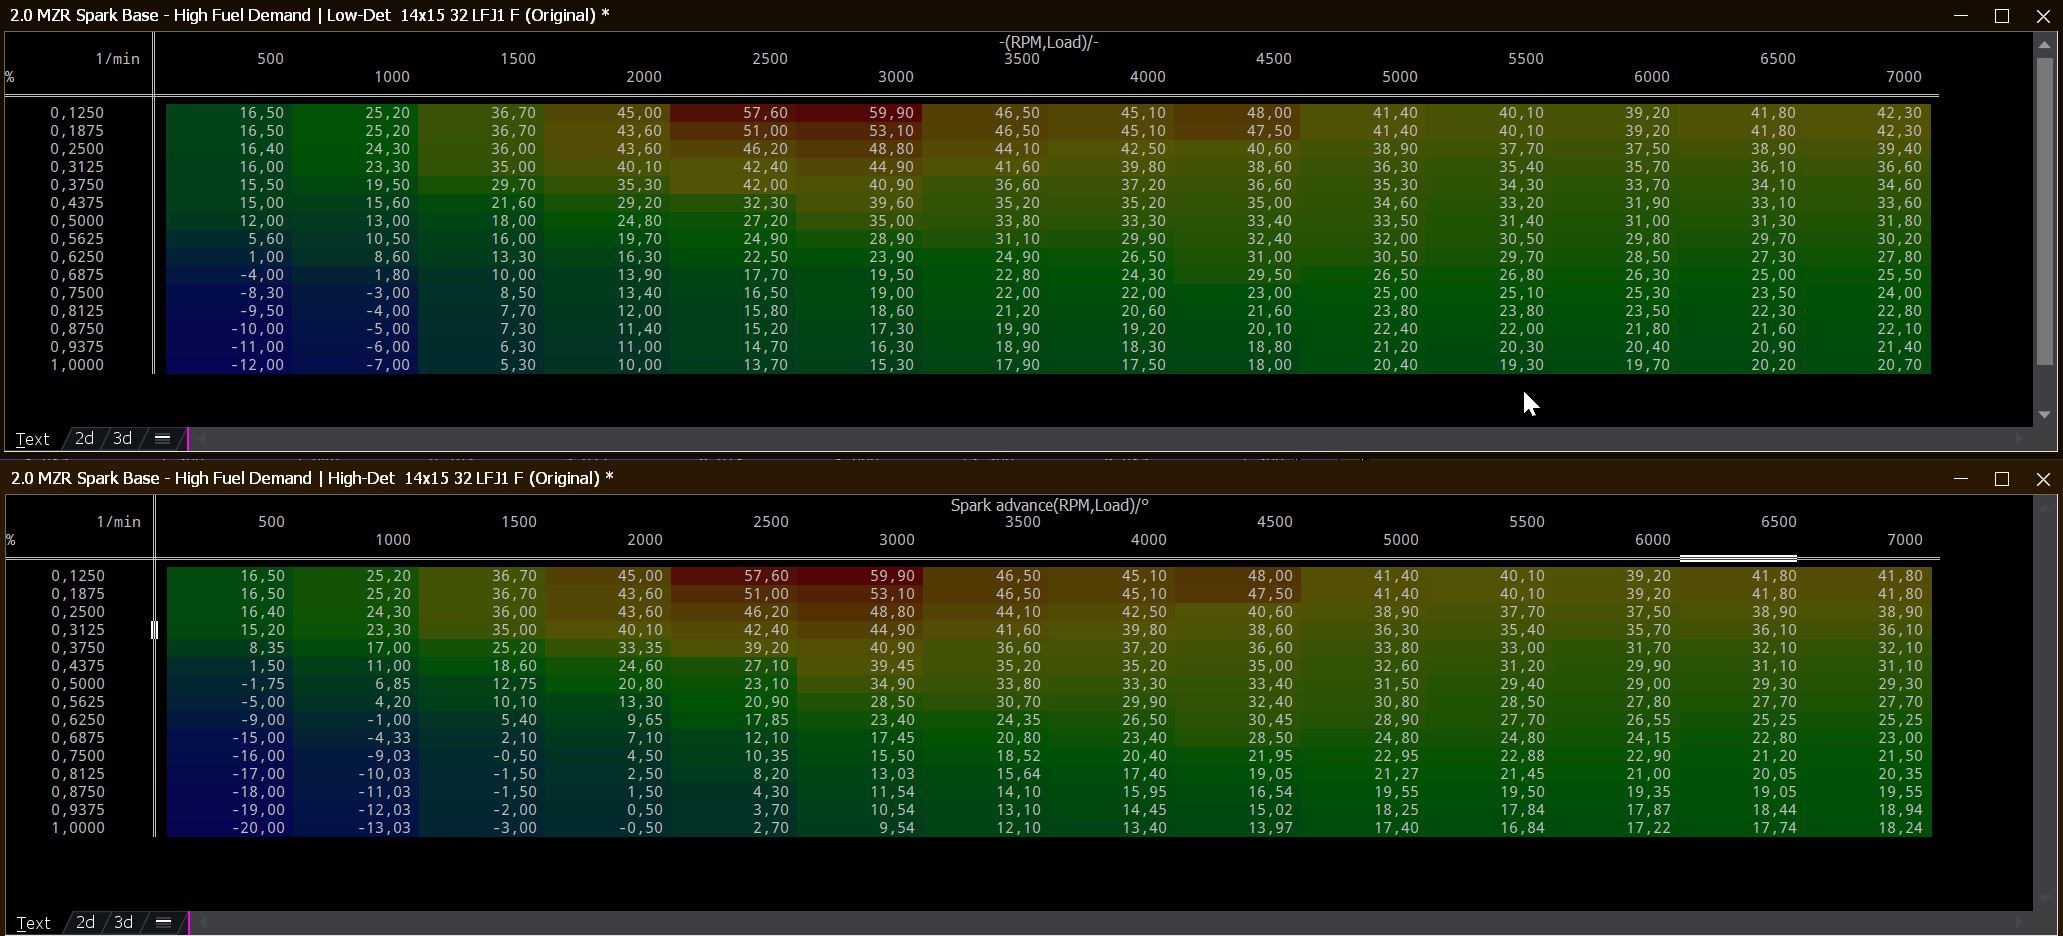
Task: Close the High-Det spark map window
Action: click(x=2043, y=479)
